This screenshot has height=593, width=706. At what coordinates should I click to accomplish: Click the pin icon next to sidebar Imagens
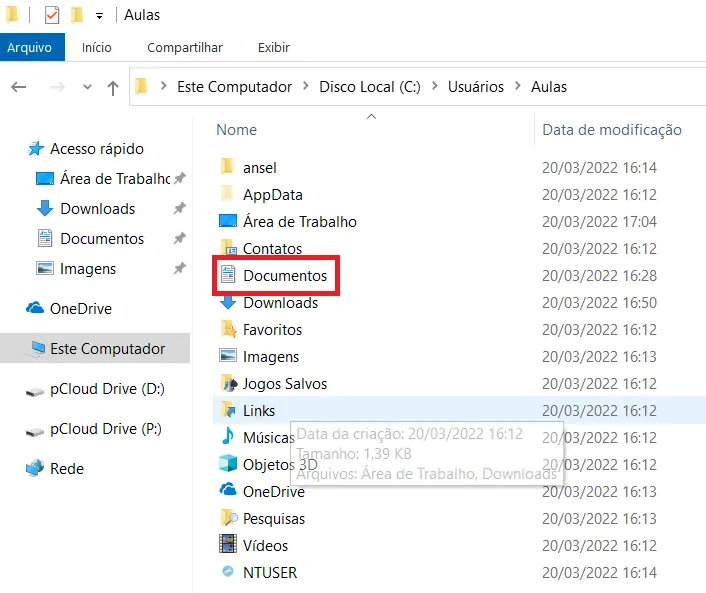pyautogui.click(x=180, y=268)
